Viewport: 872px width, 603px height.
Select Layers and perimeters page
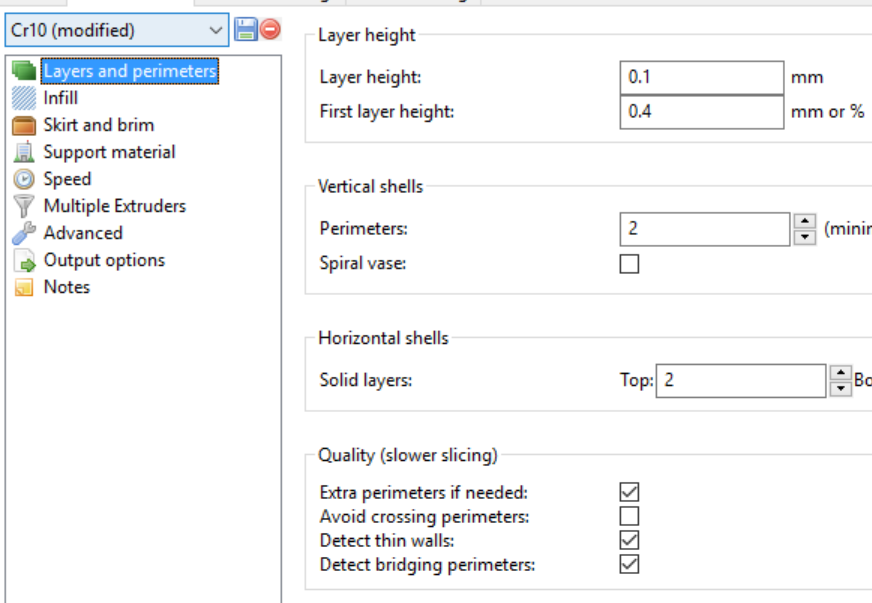pos(129,71)
